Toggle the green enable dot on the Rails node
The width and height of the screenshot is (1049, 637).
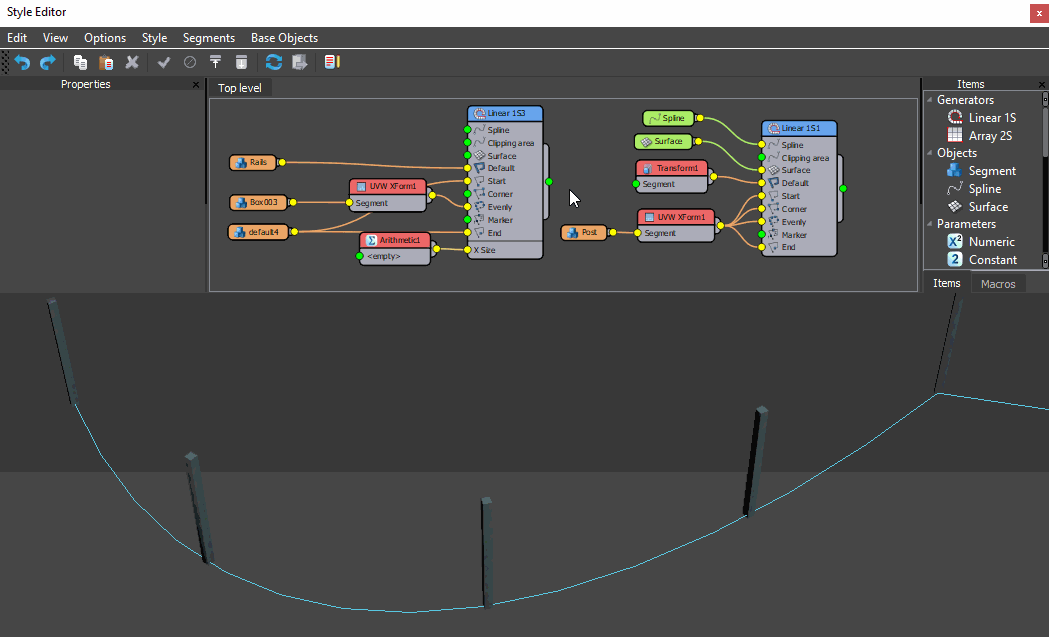[281, 162]
